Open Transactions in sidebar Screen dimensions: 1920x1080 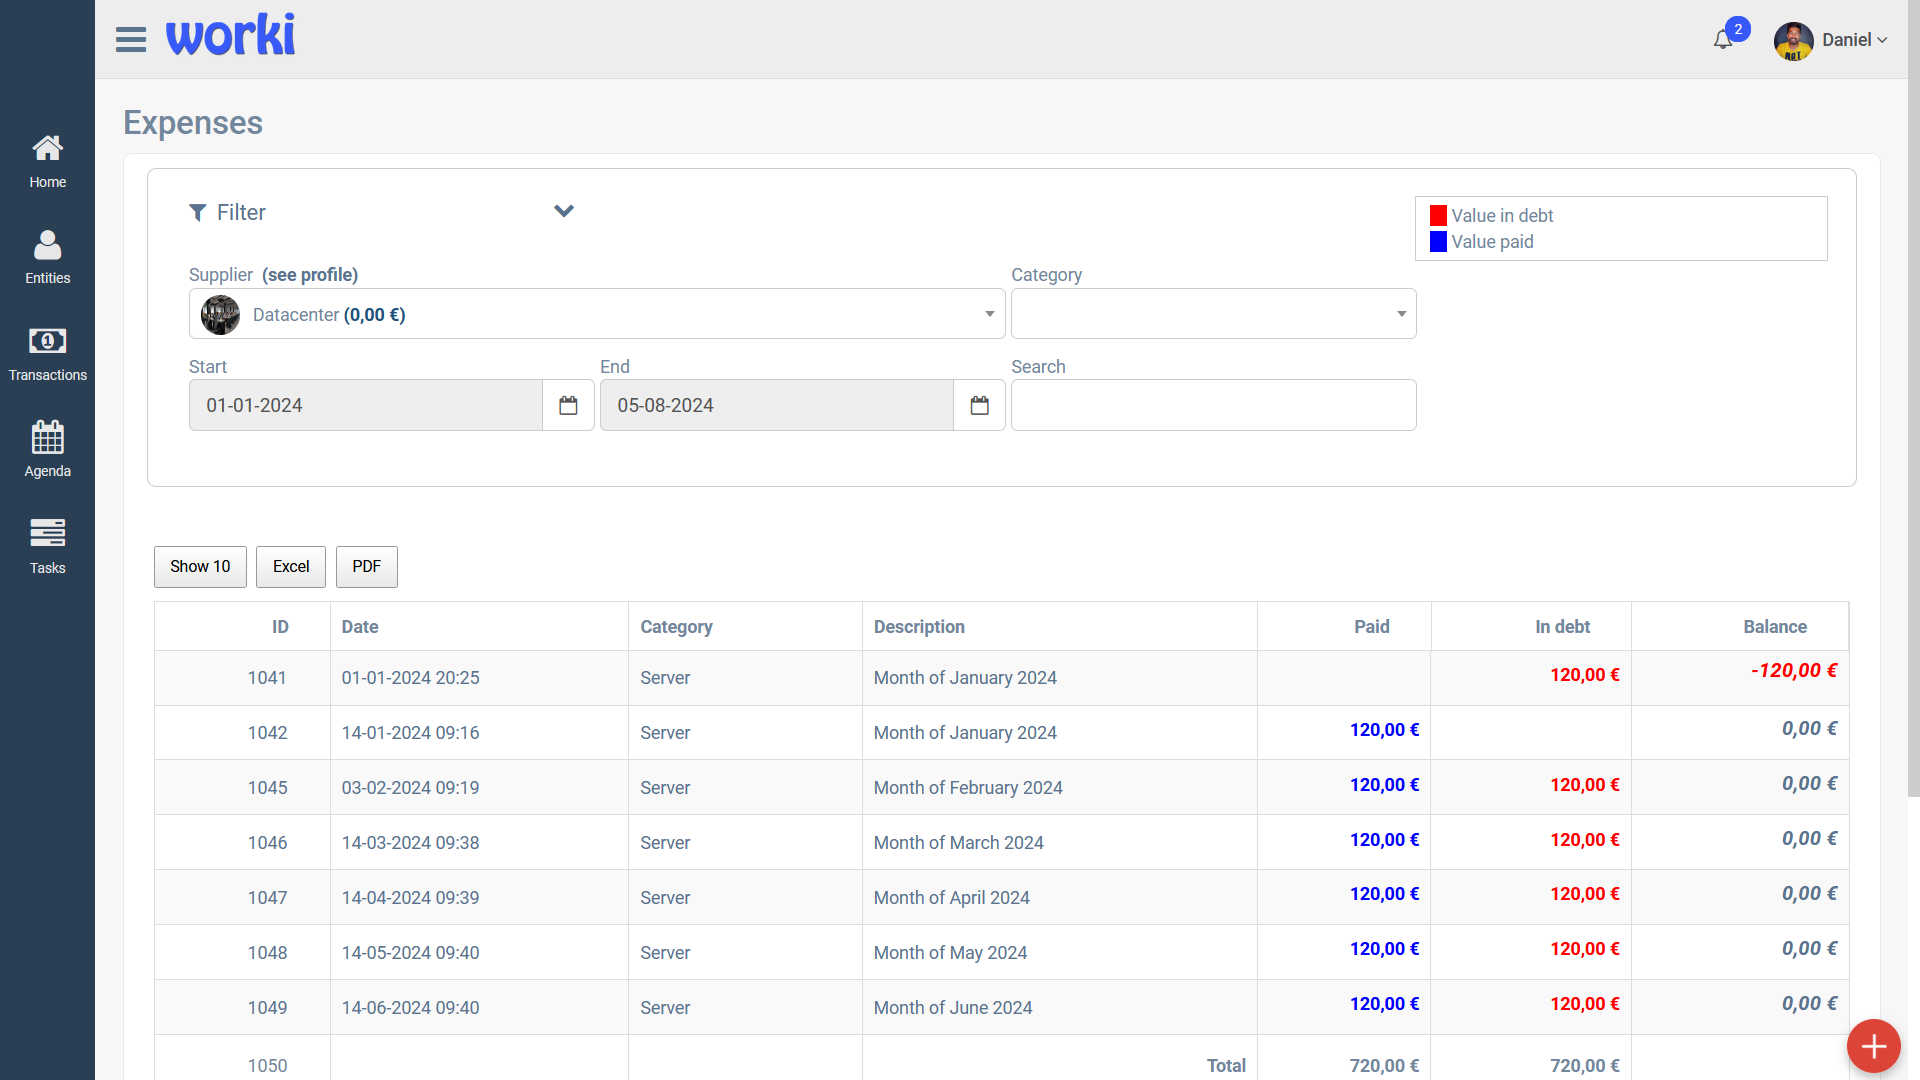point(47,355)
